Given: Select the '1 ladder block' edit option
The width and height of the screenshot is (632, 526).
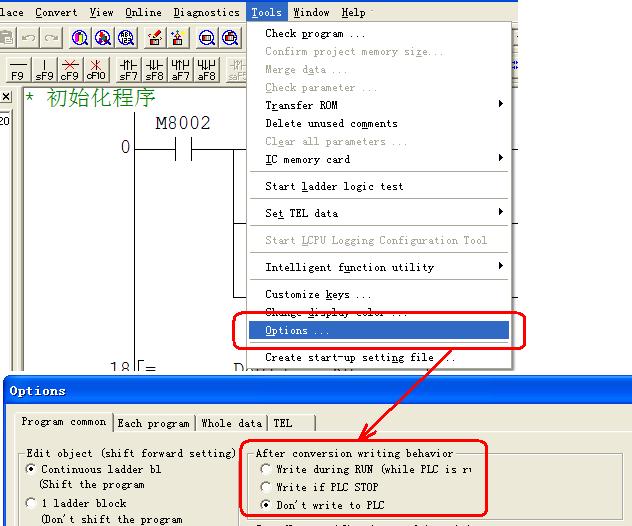Looking at the screenshot, I should click(x=32, y=504).
